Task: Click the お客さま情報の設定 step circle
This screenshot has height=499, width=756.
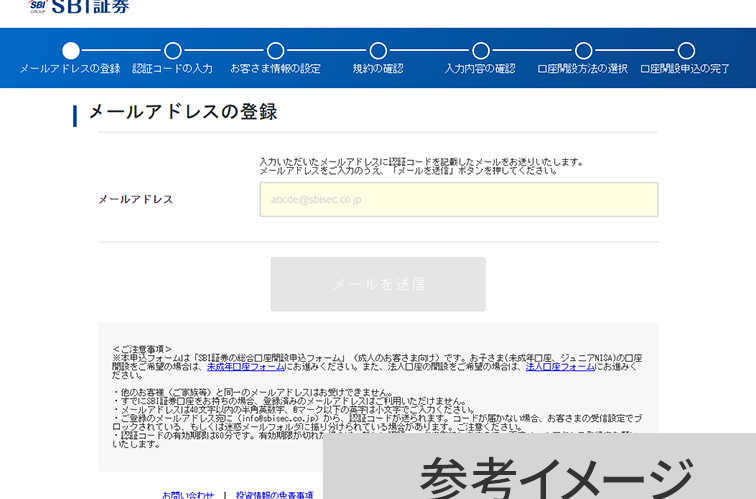Action: pos(276,51)
